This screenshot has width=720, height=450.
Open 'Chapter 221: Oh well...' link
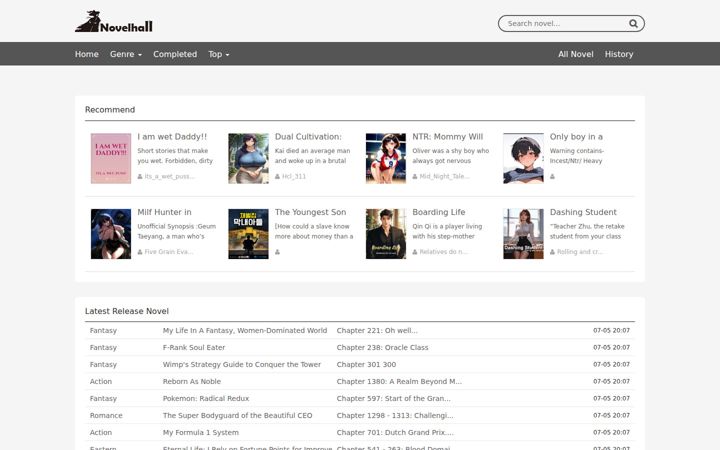click(377, 331)
